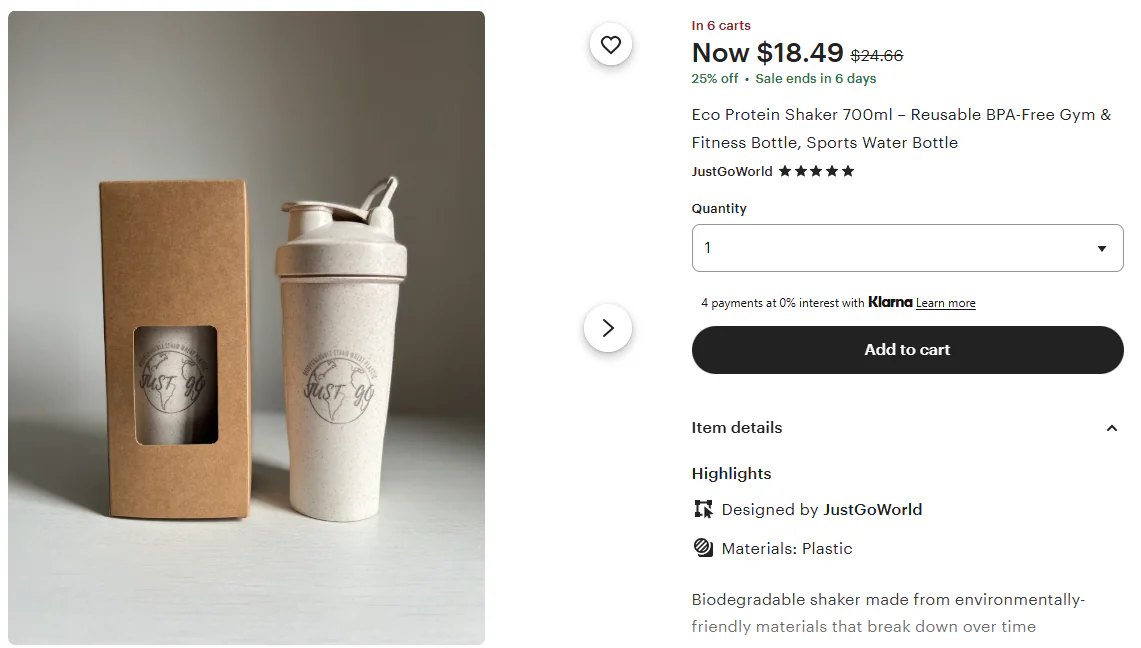The width and height of the screenshot is (1141, 648).
Task: Open the Quantity dropdown
Action: [907, 247]
